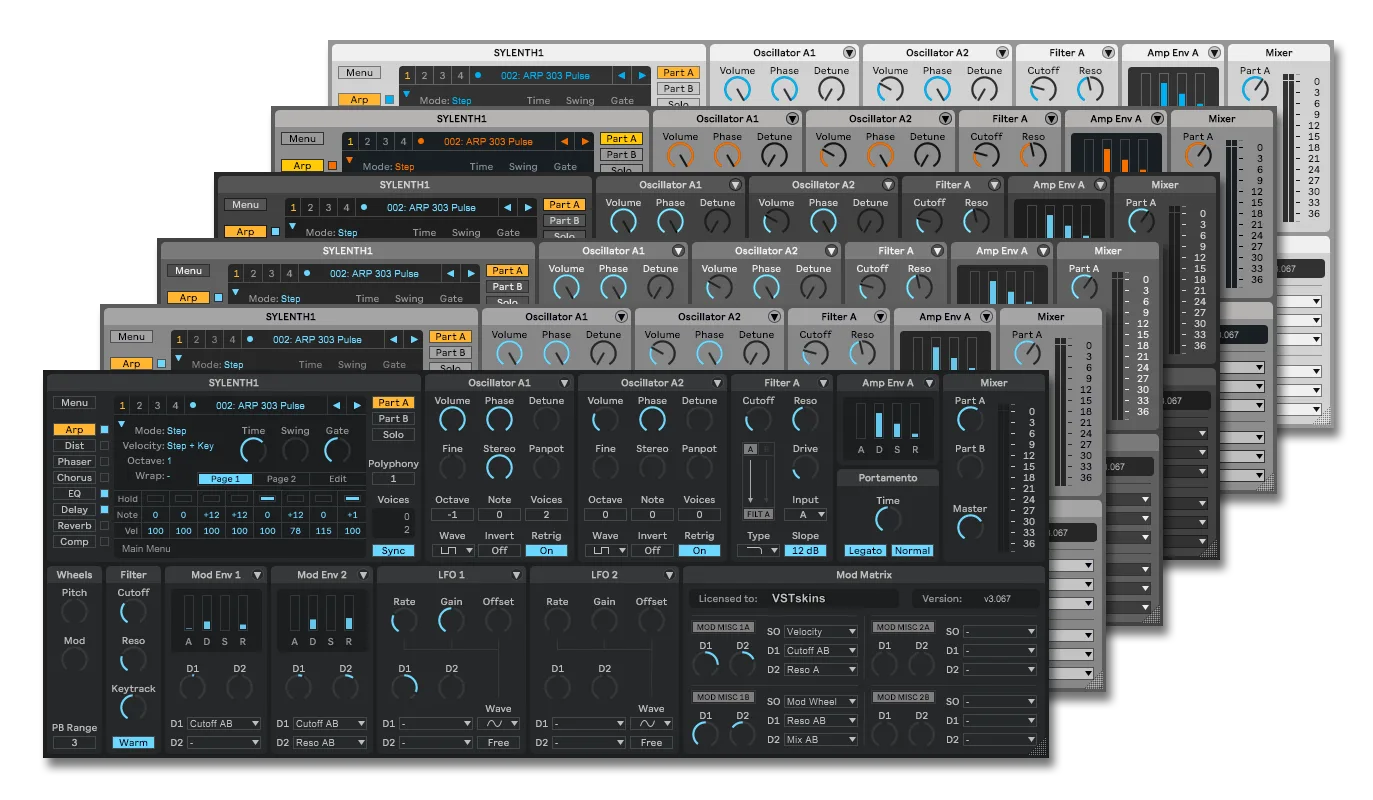Click the PB Range value field
The image size is (1373, 800).
(75, 743)
